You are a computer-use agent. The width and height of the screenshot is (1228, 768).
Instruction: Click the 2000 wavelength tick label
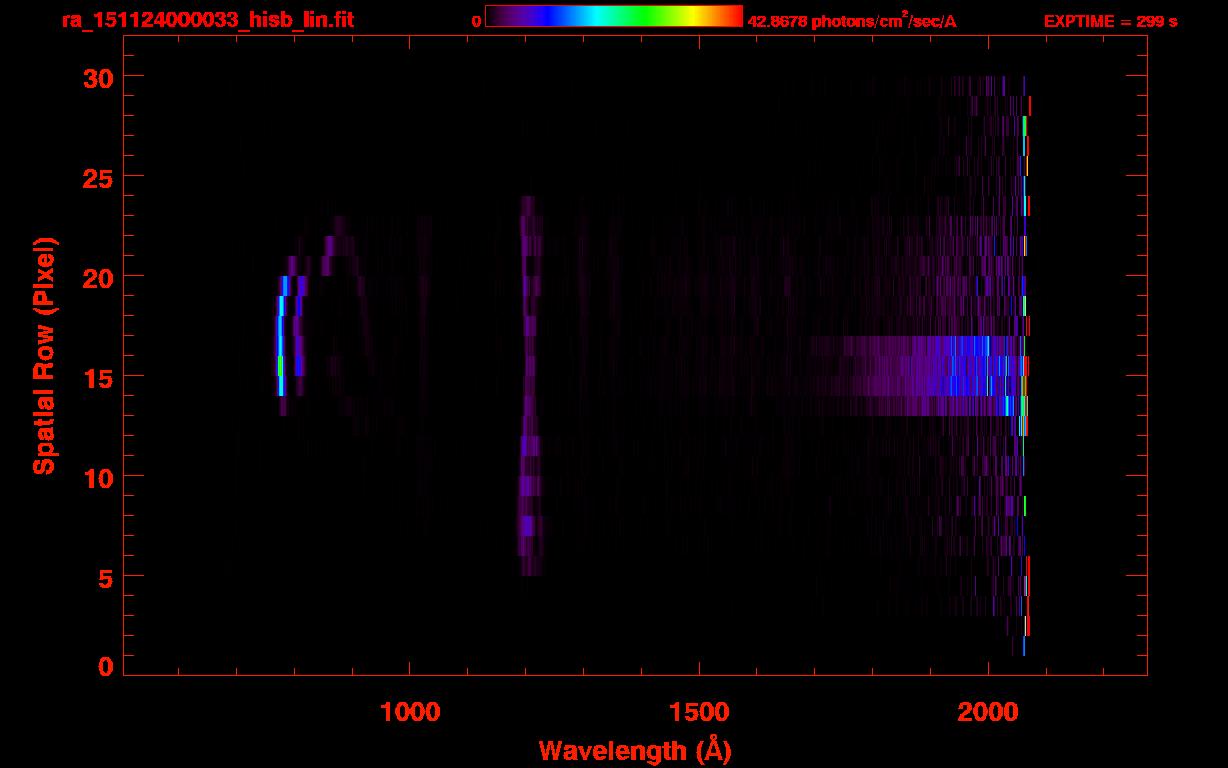click(x=988, y=711)
